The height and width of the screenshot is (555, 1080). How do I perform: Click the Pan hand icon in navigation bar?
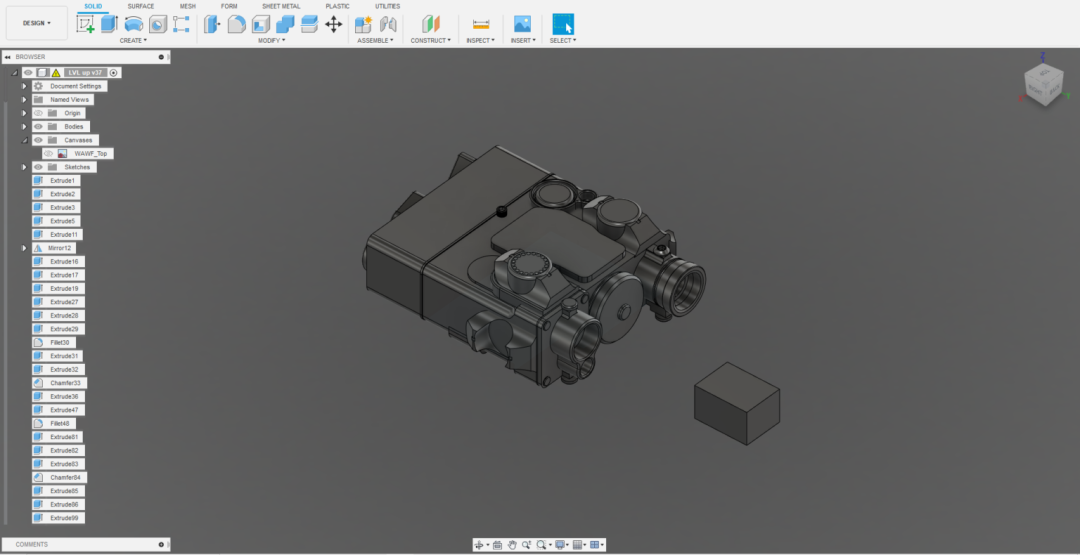(x=512, y=545)
